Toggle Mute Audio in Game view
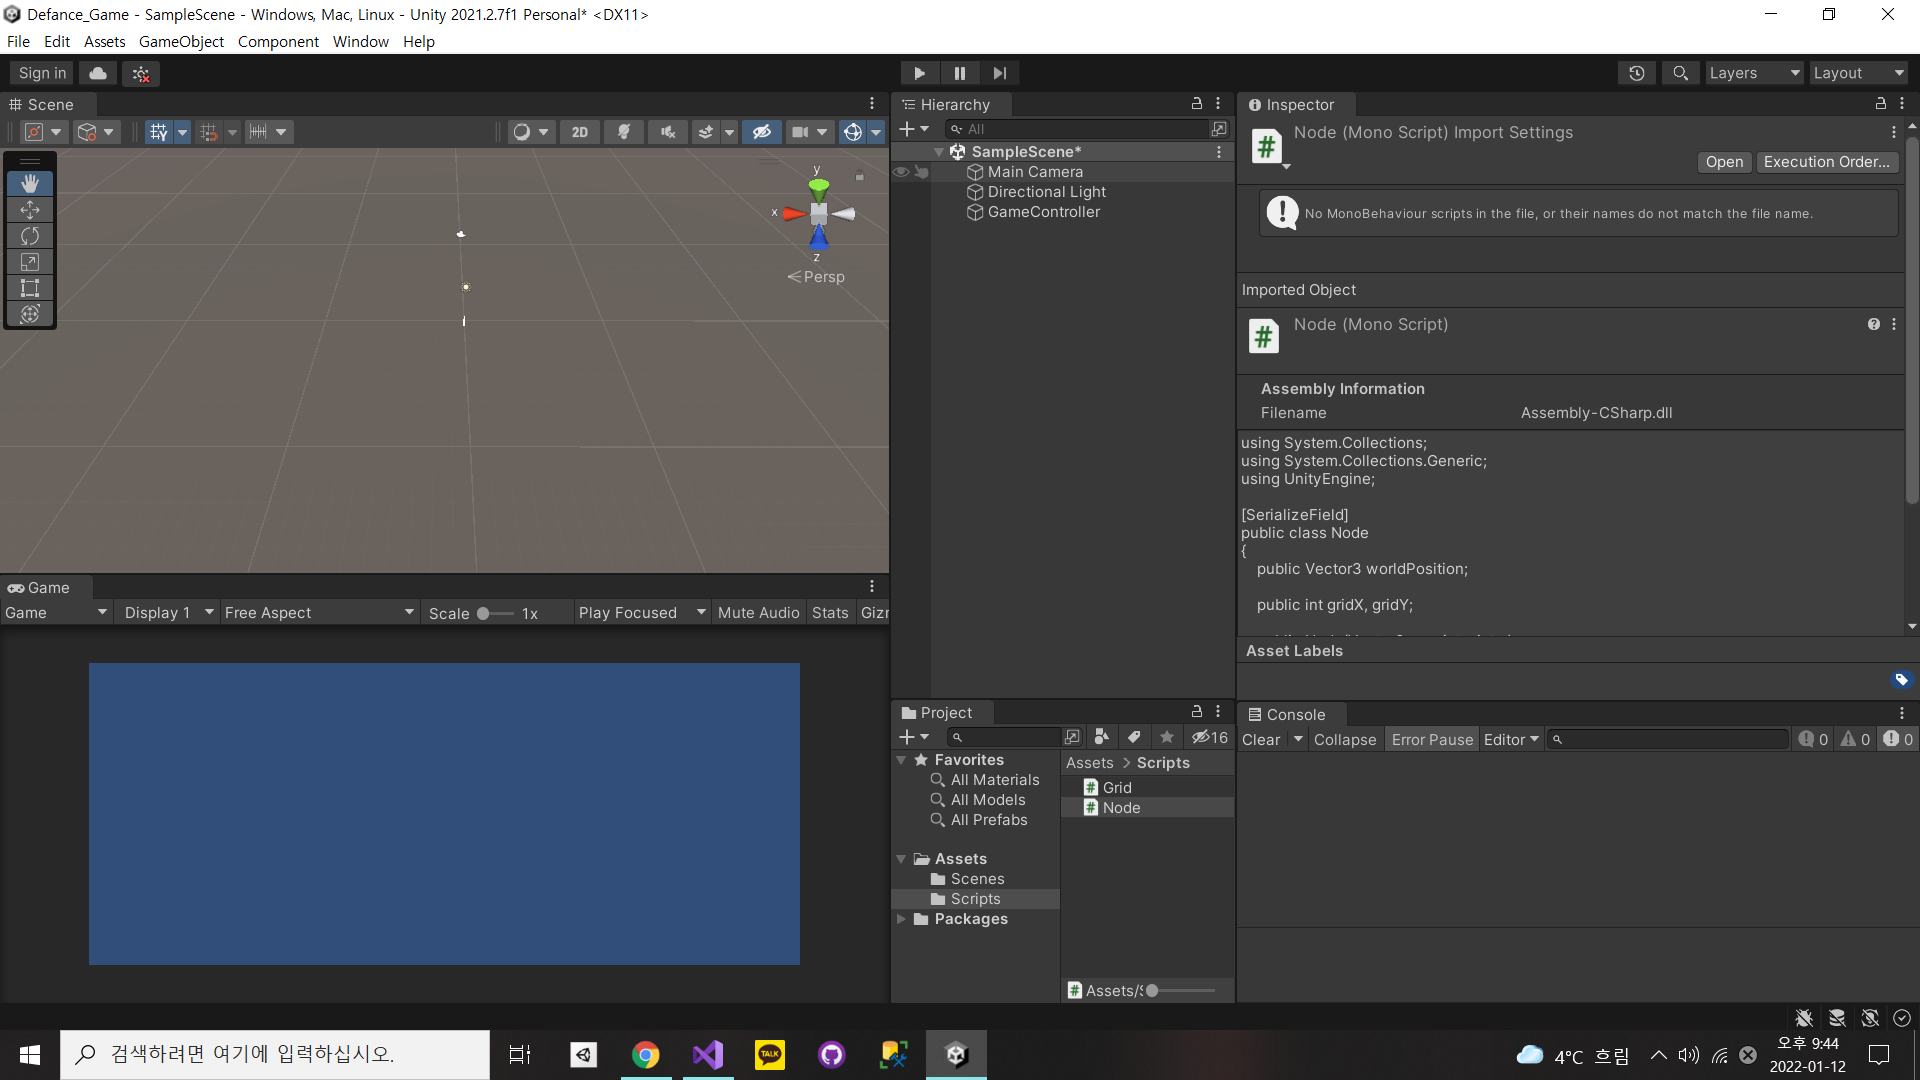 (x=758, y=613)
